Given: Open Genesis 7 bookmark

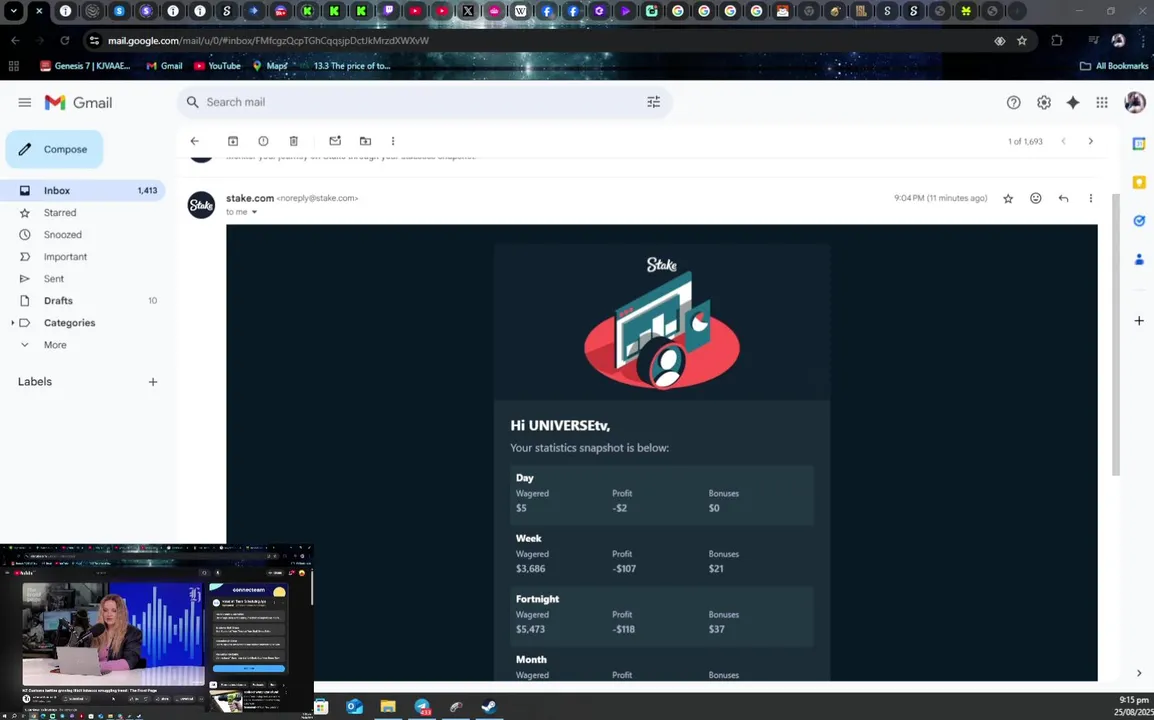Looking at the screenshot, I should click(85, 66).
